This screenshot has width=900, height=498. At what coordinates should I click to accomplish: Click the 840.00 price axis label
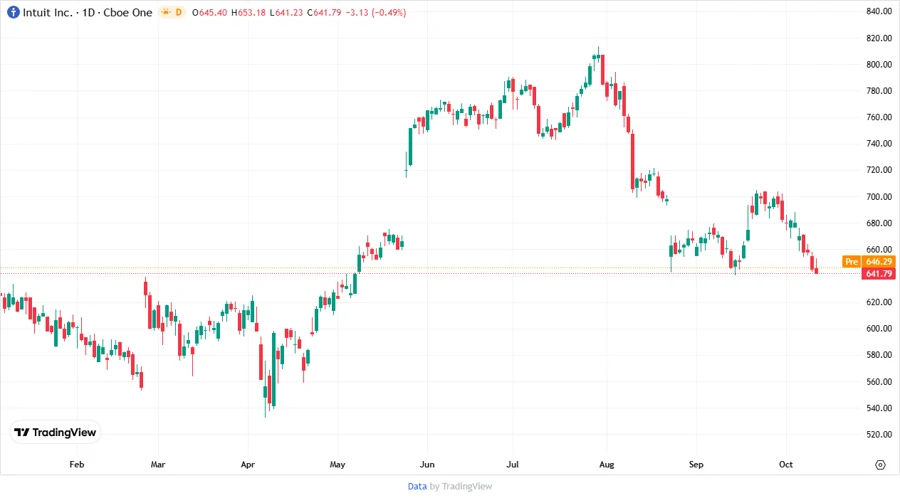[x=879, y=11]
